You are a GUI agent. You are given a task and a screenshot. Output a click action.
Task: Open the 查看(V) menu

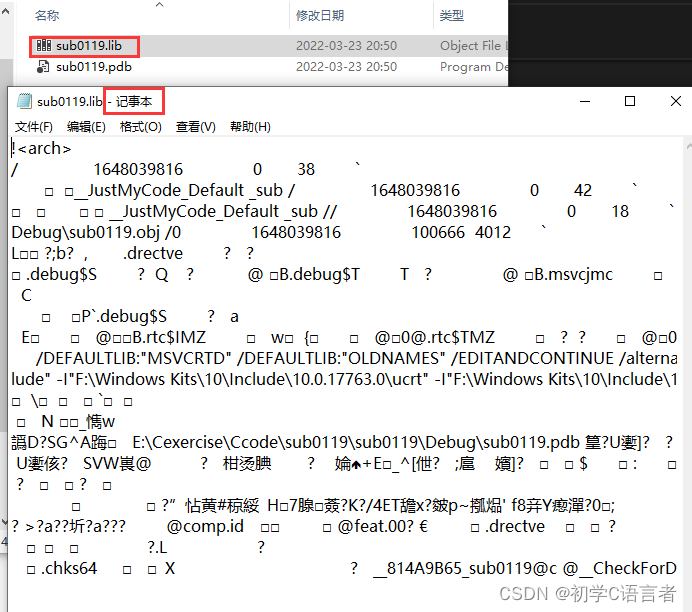click(x=195, y=127)
